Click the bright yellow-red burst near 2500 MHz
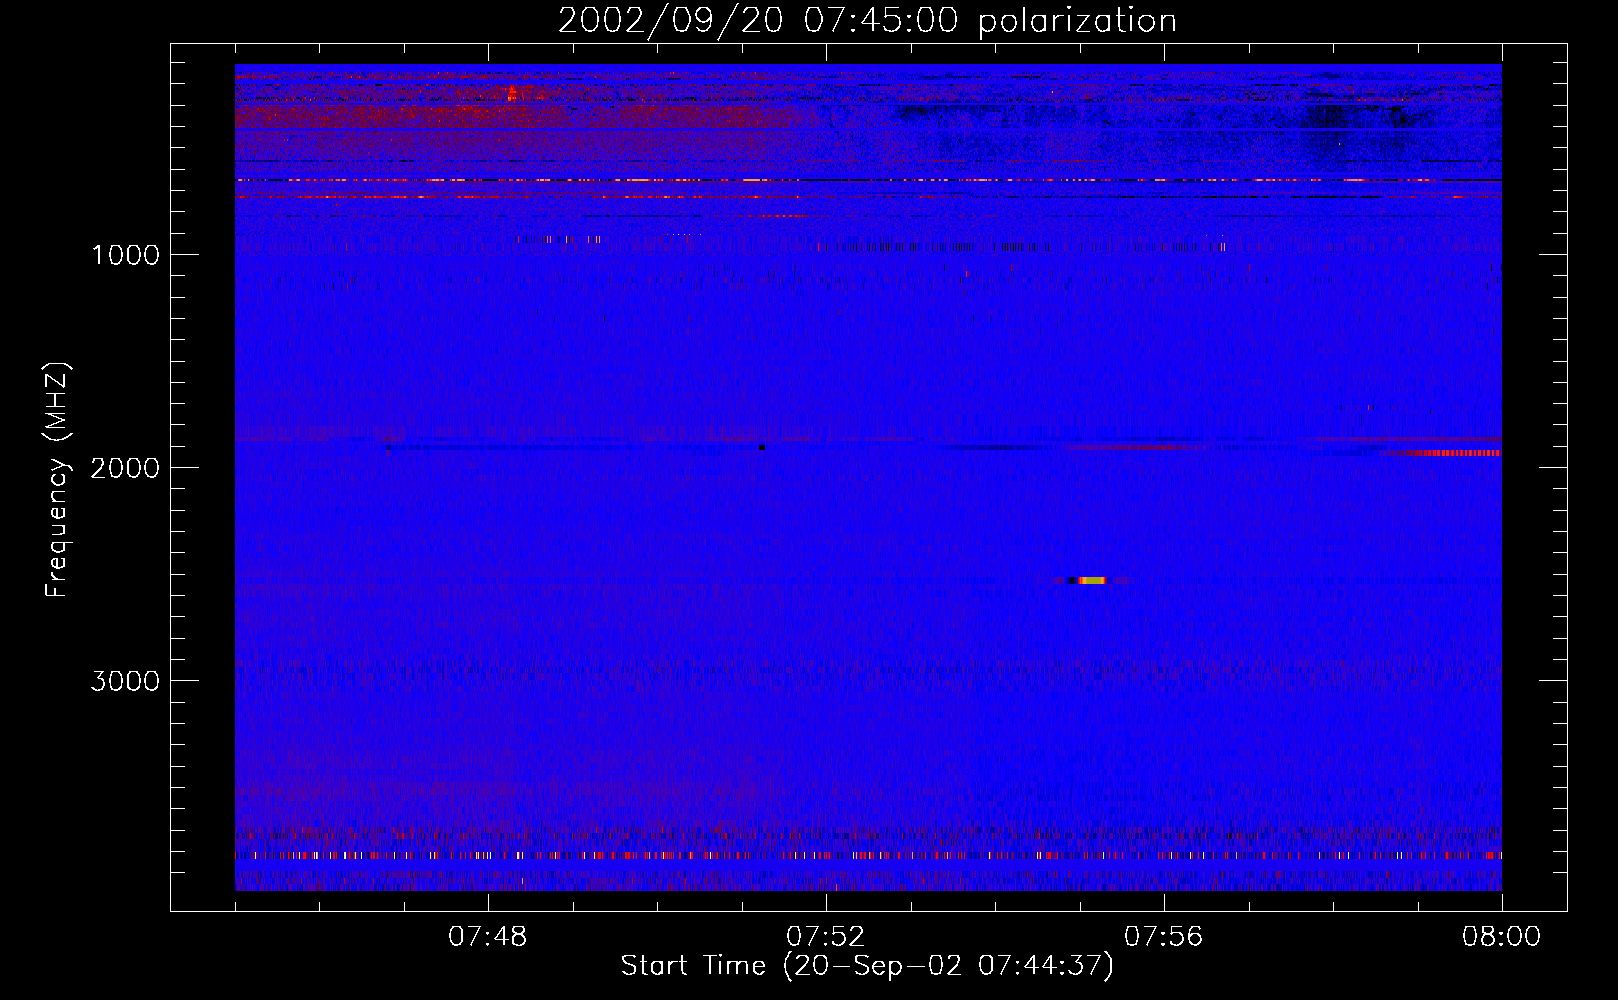 [1091, 580]
